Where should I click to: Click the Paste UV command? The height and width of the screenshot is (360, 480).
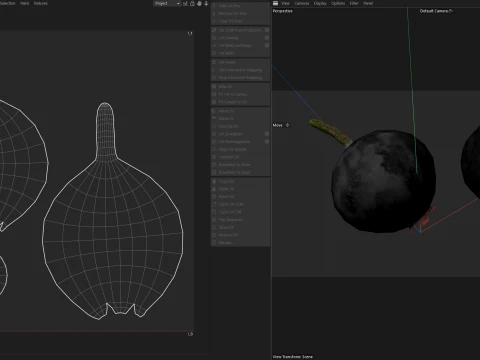pyautogui.click(x=240, y=189)
